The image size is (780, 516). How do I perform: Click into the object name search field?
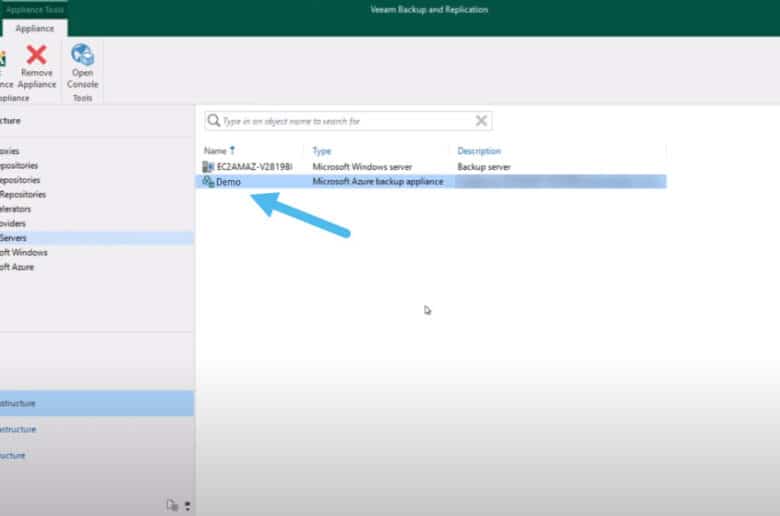(x=347, y=121)
